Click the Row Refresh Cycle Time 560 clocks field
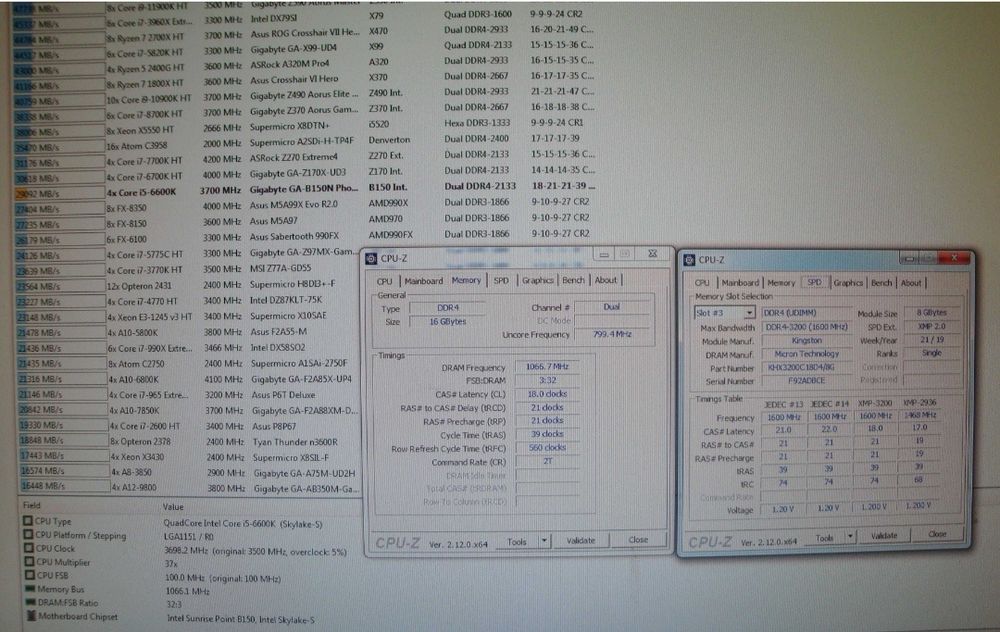The width and height of the screenshot is (1000, 632). (x=547, y=448)
